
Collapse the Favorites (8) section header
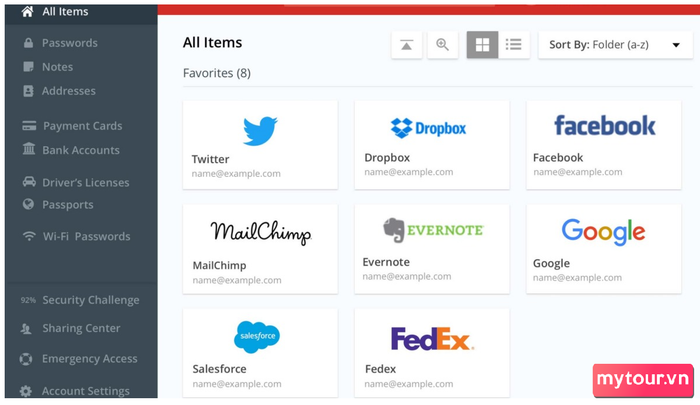[217, 73]
